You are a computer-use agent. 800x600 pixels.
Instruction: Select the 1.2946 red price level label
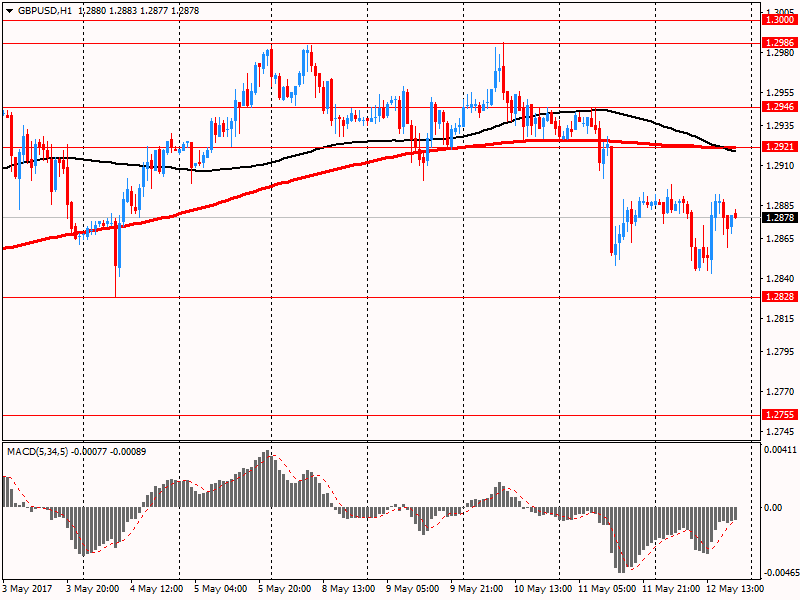[x=780, y=107]
